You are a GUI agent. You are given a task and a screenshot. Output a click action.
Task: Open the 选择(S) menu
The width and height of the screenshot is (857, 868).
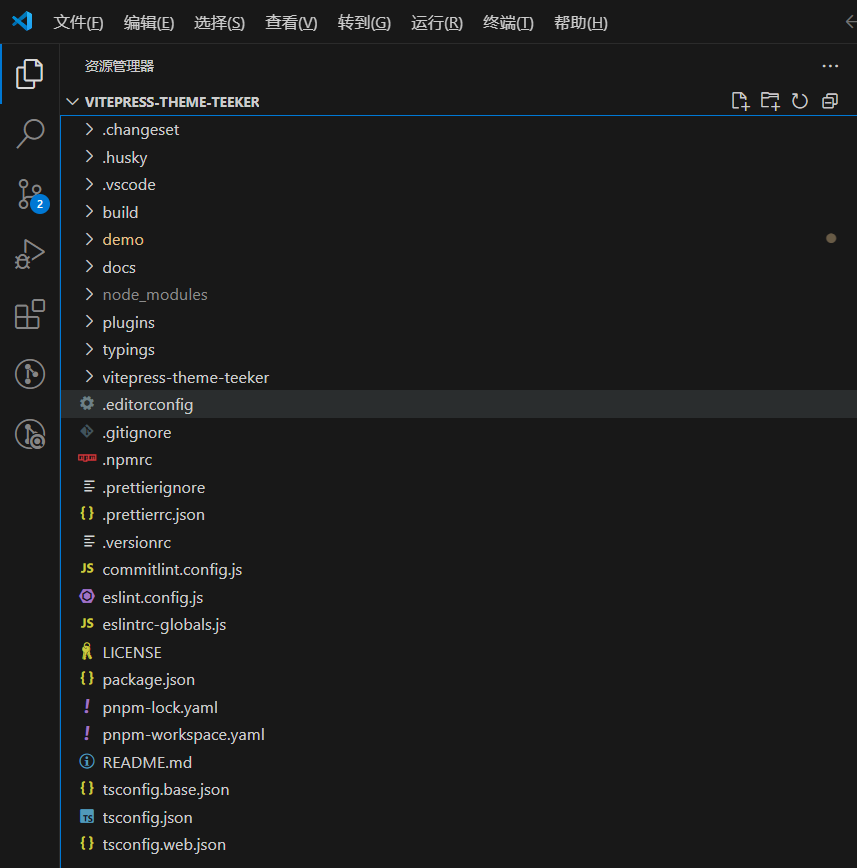click(219, 23)
